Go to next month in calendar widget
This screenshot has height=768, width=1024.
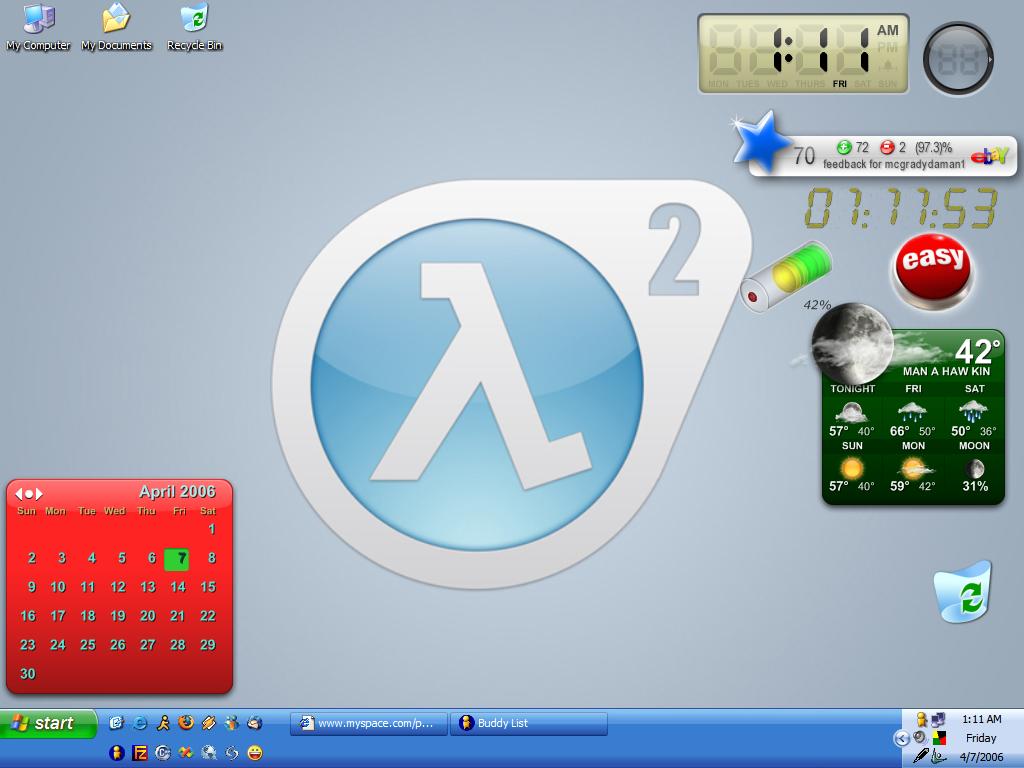click(x=39, y=494)
